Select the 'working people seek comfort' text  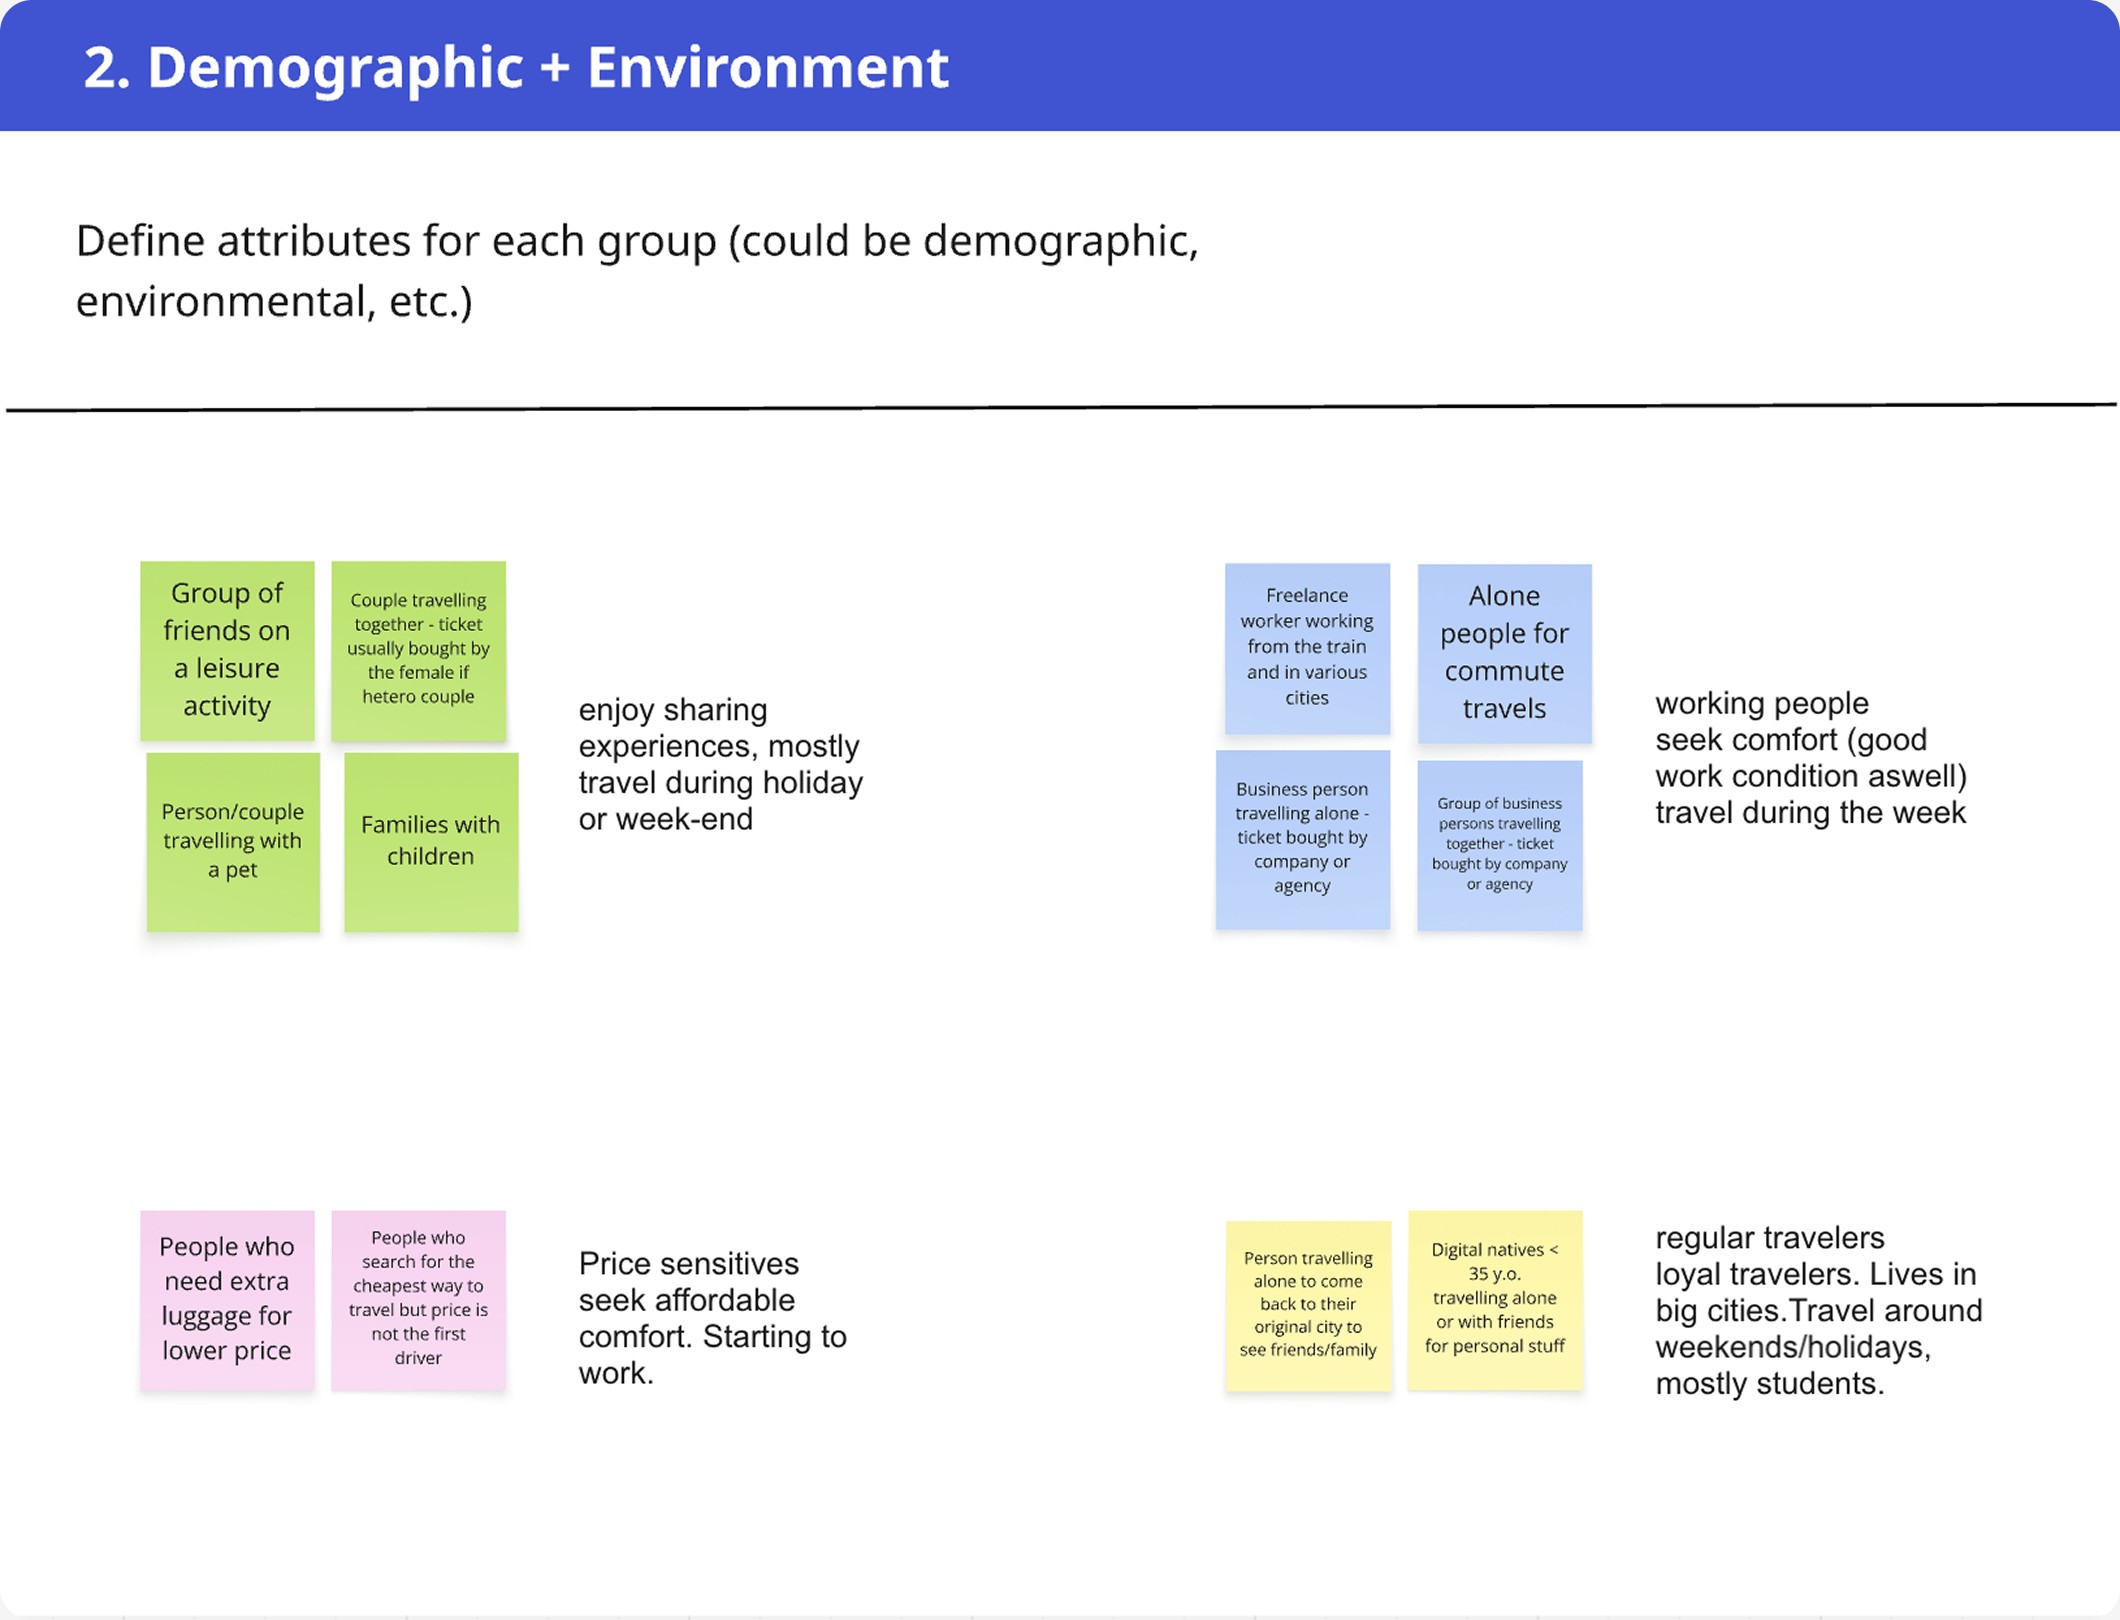click(1810, 758)
